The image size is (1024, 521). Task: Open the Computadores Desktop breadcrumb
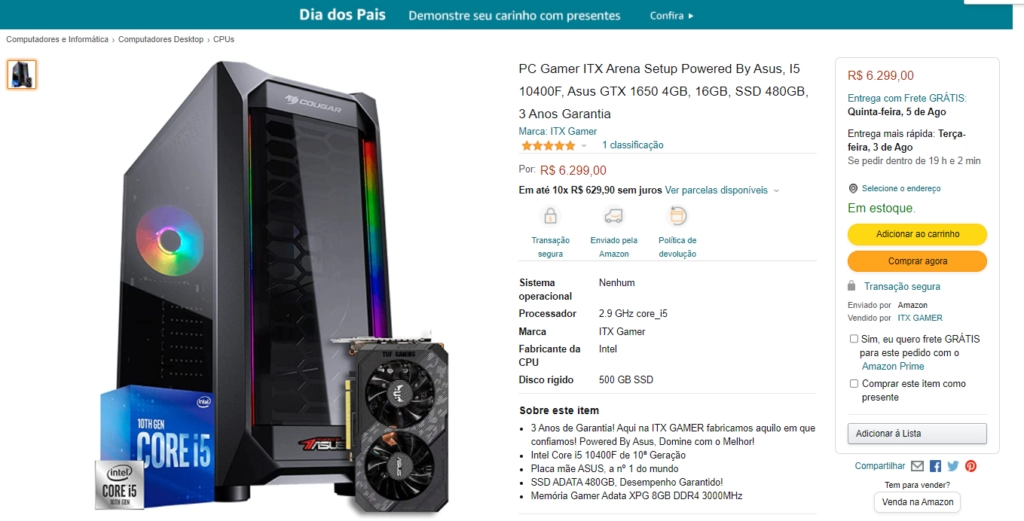161,39
